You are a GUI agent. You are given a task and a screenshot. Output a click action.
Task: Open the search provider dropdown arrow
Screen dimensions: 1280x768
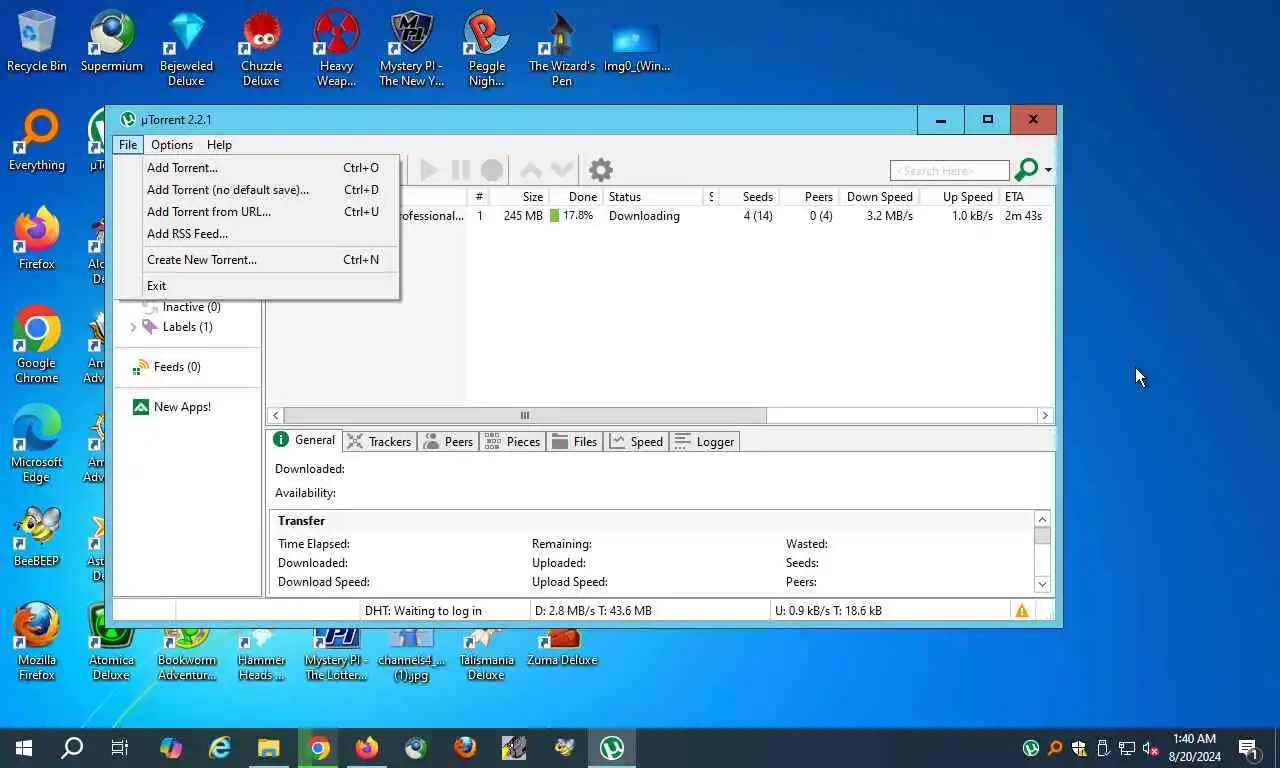point(1048,170)
